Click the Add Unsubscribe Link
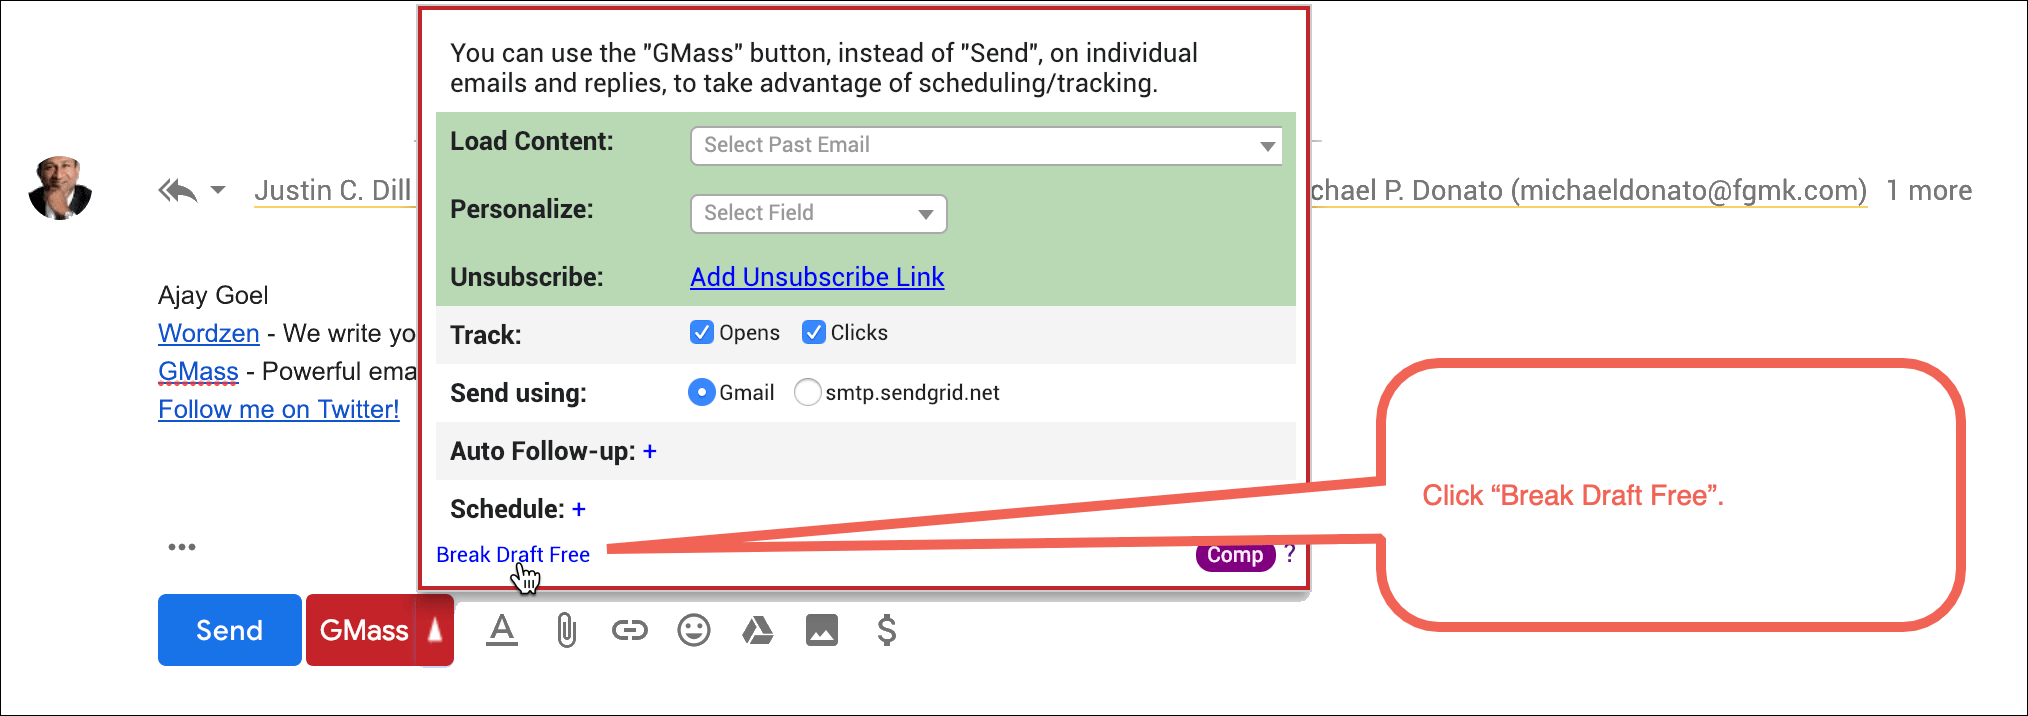This screenshot has width=2028, height=716. [x=817, y=277]
